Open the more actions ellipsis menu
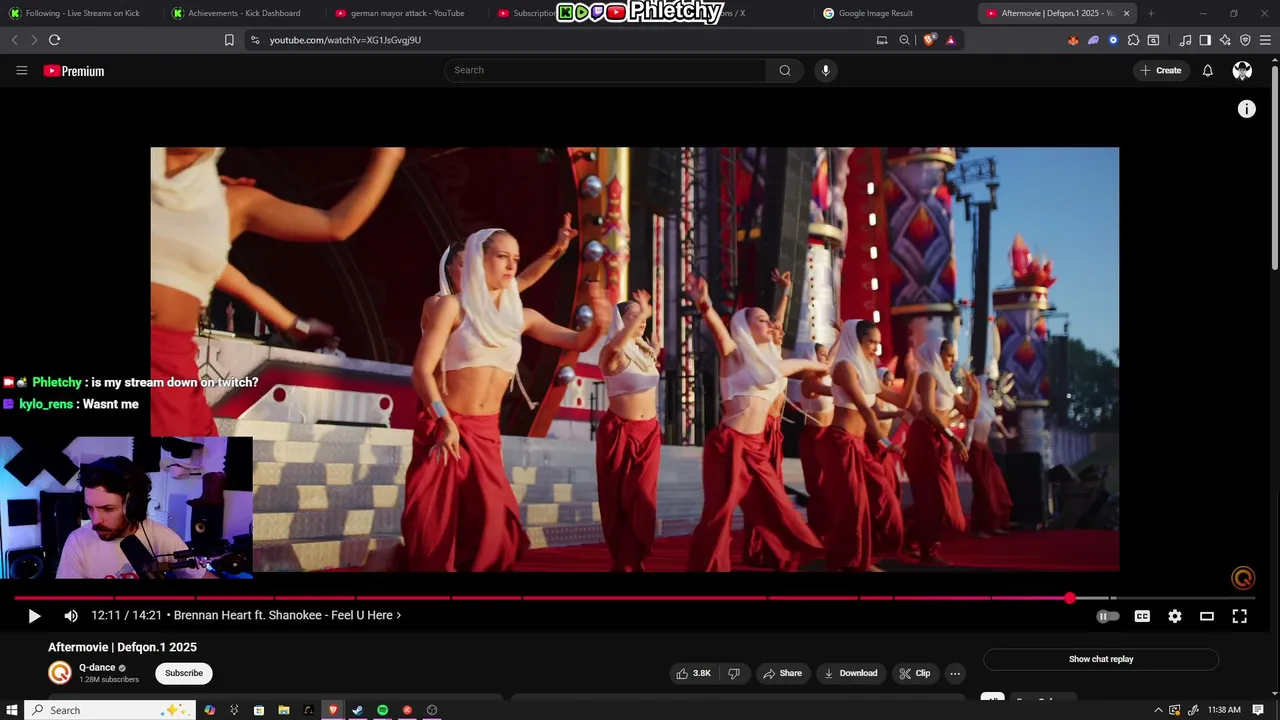The height and width of the screenshot is (720, 1280). (955, 673)
